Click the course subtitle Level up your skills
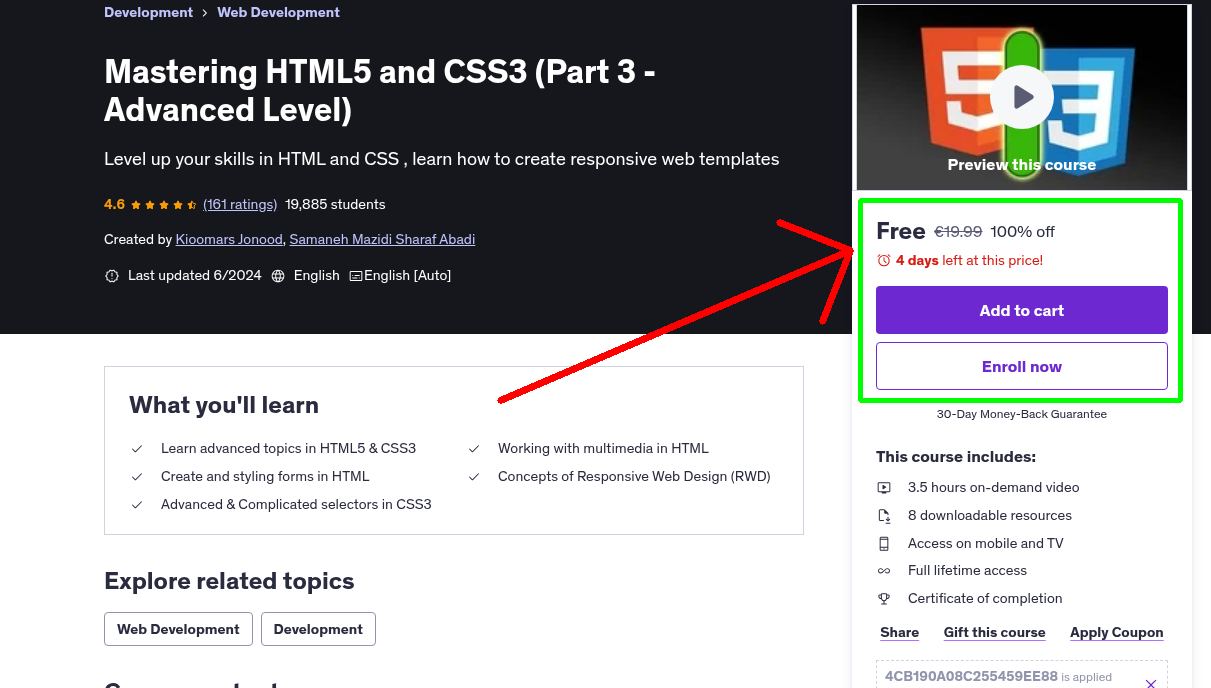Screen dimensions: 1211x688 coord(441,159)
